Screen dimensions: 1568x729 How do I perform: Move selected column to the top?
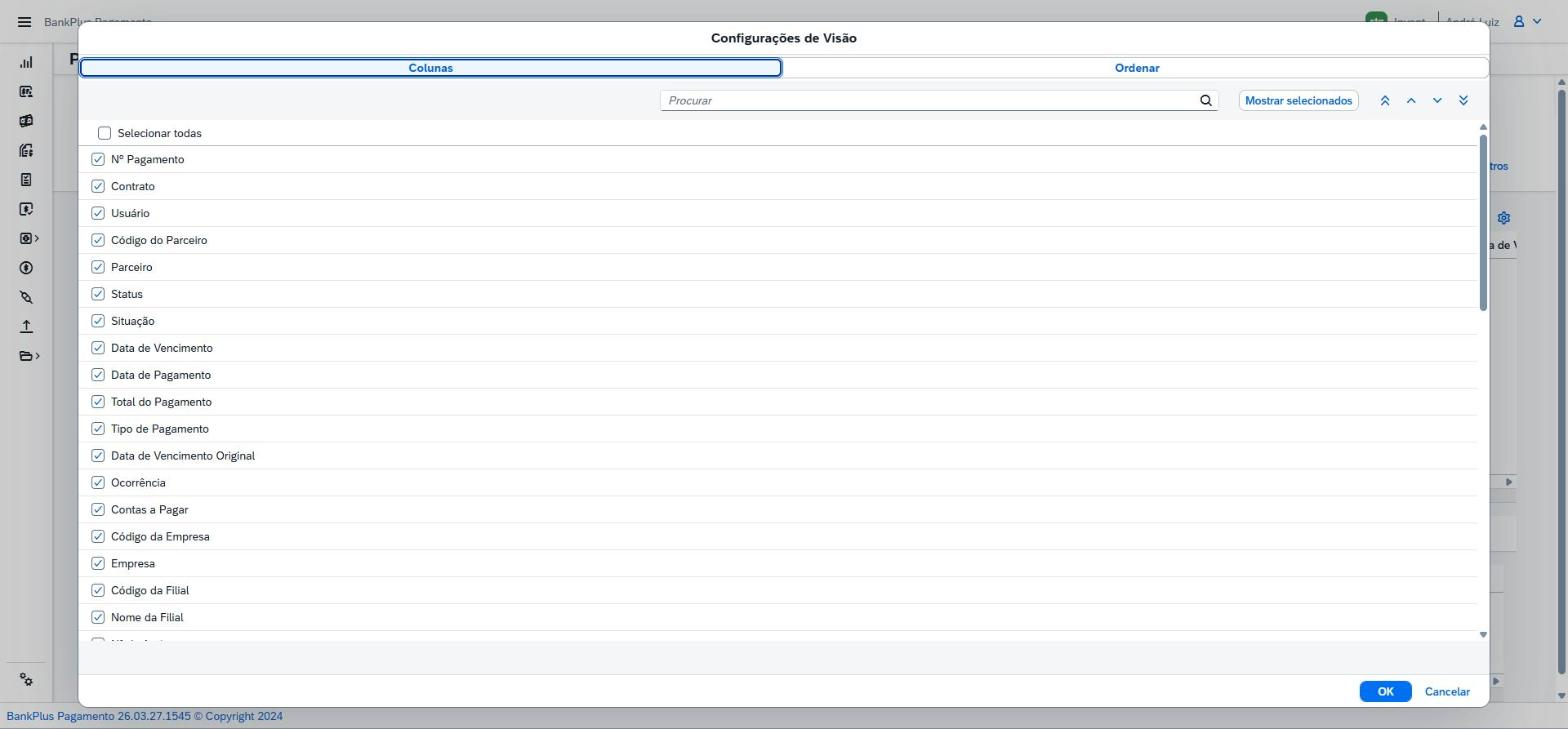pyautogui.click(x=1385, y=101)
